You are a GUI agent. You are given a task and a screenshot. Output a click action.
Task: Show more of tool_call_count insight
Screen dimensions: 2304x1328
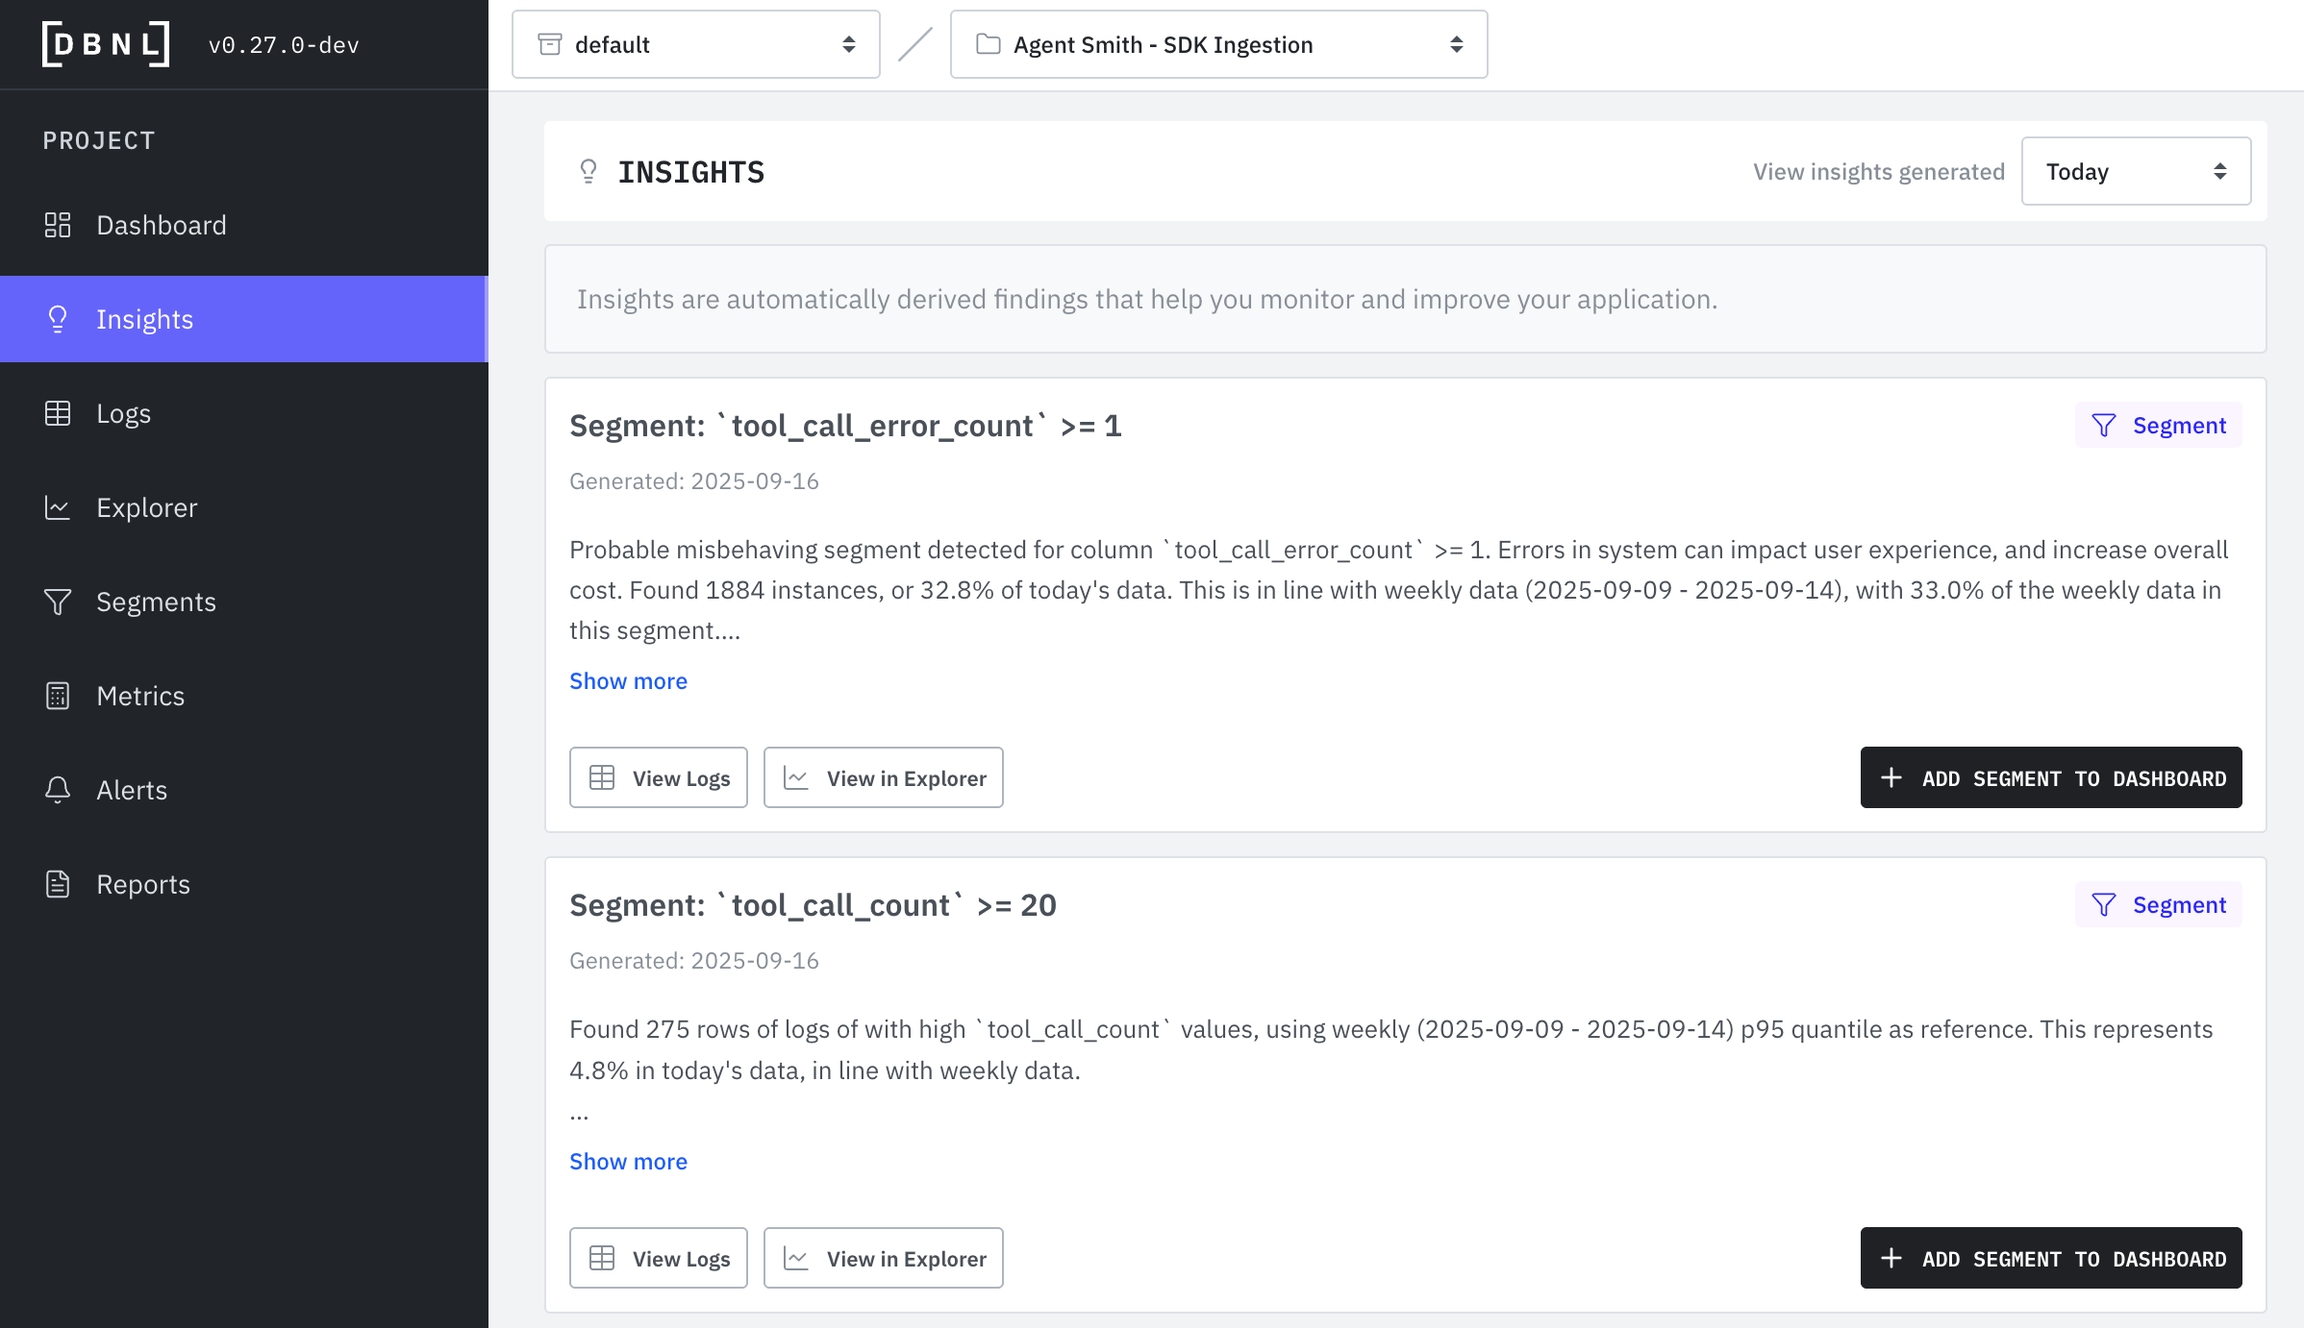[x=628, y=1161]
